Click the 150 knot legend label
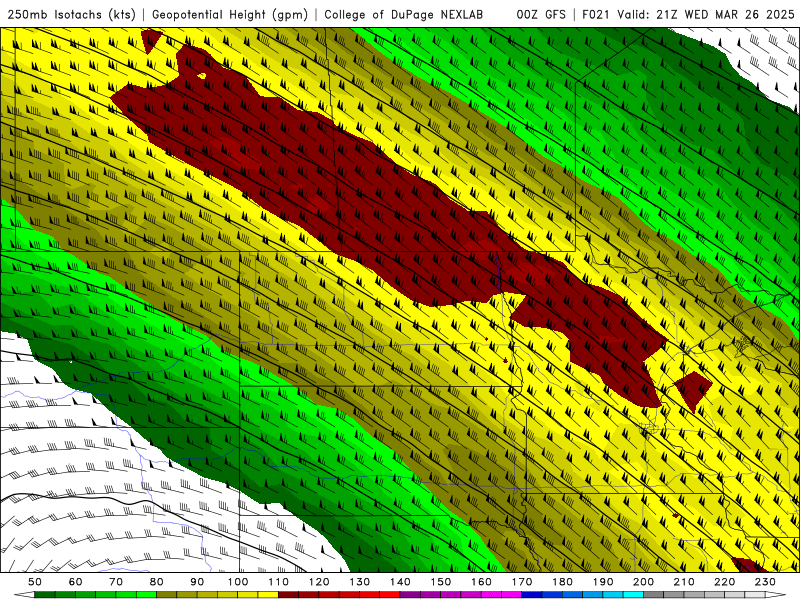 440,582
